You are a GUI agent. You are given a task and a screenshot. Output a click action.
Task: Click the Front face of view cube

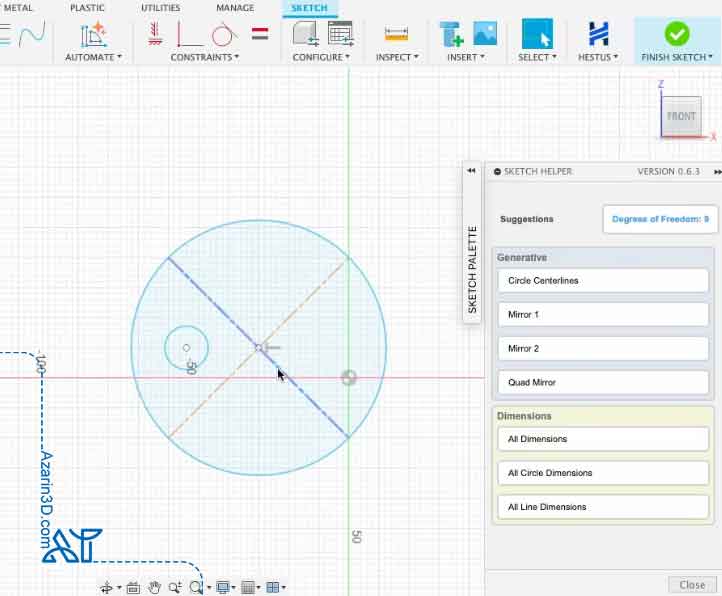click(x=681, y=117)
